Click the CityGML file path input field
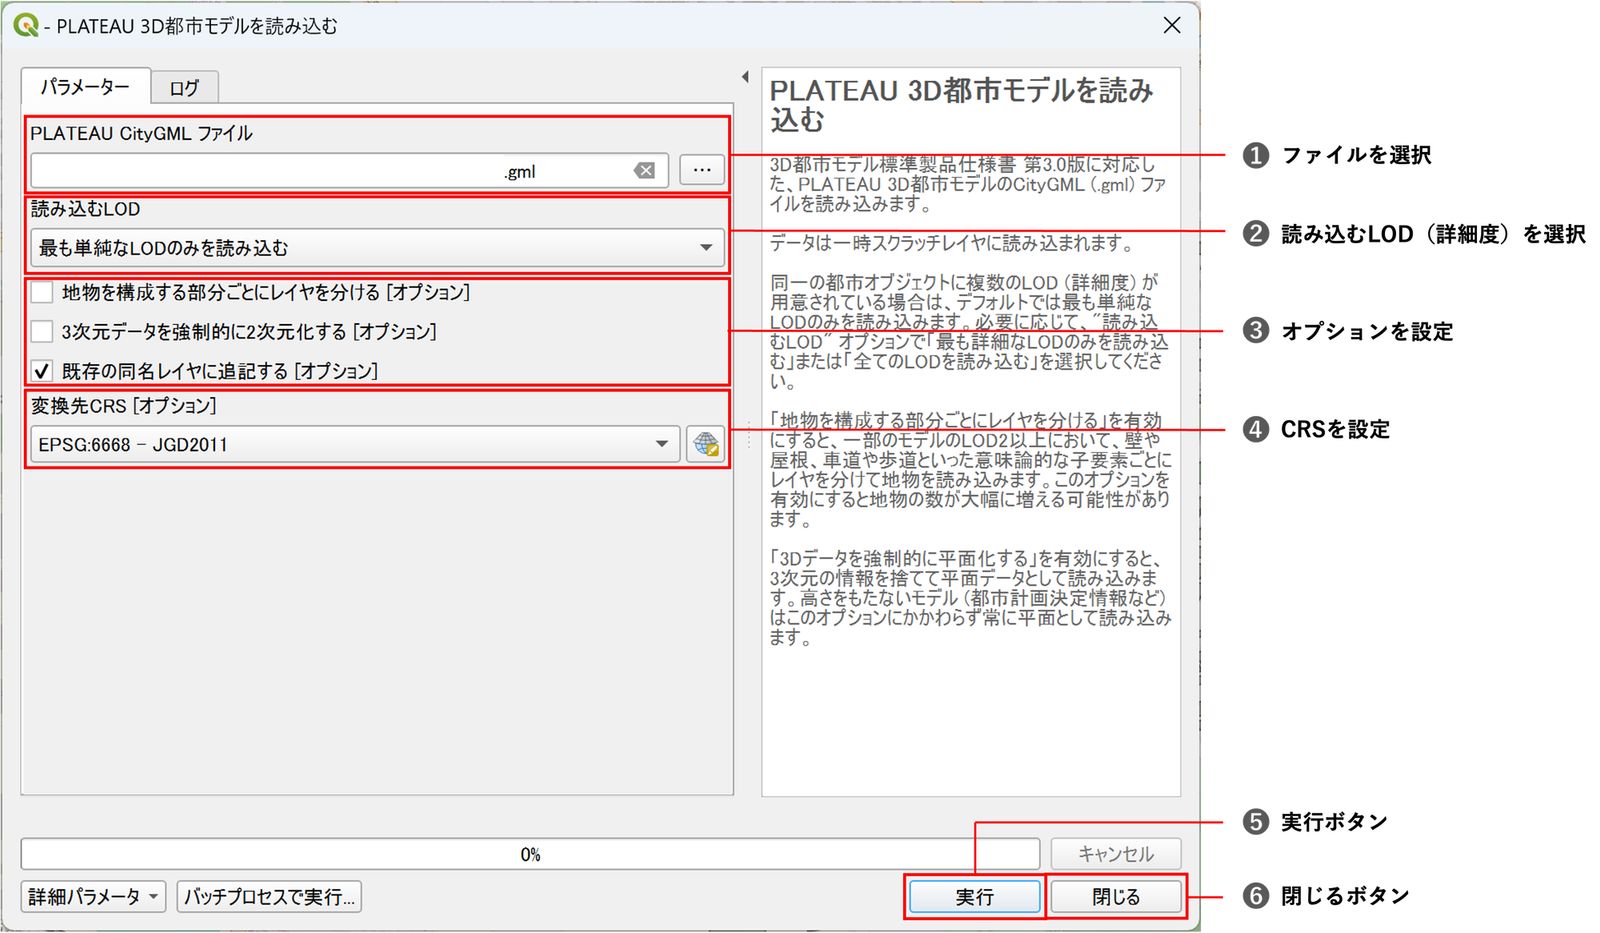The height and width of the screenshot is (933, 1600). 349,171
